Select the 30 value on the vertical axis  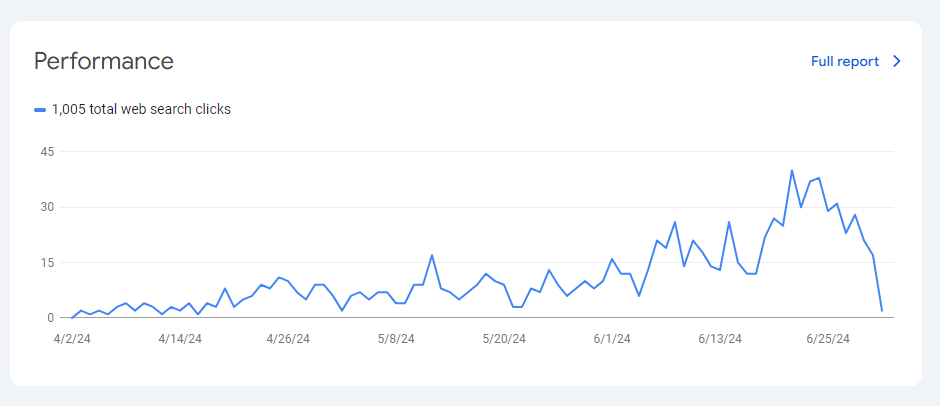[x=44, y=207]
